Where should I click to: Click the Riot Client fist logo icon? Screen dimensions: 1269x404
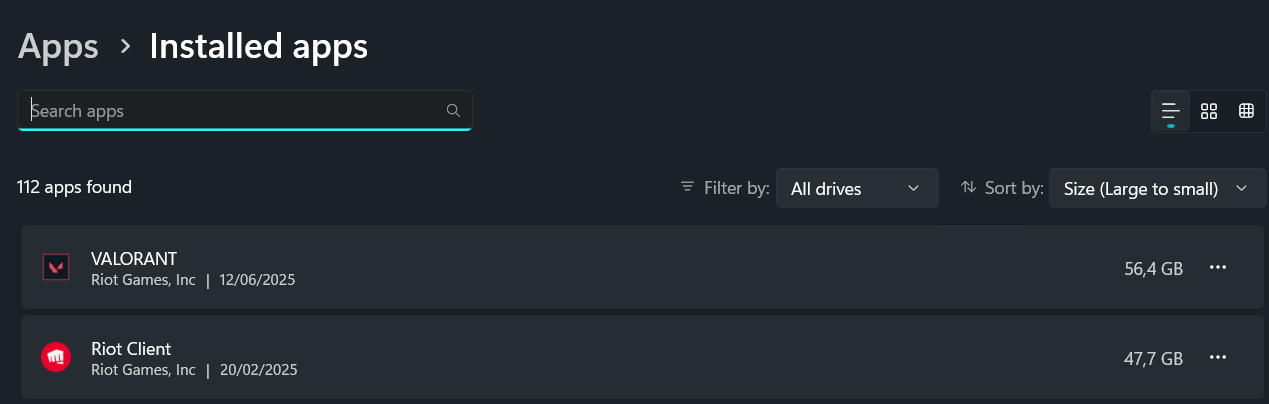[x=54, y=358]
